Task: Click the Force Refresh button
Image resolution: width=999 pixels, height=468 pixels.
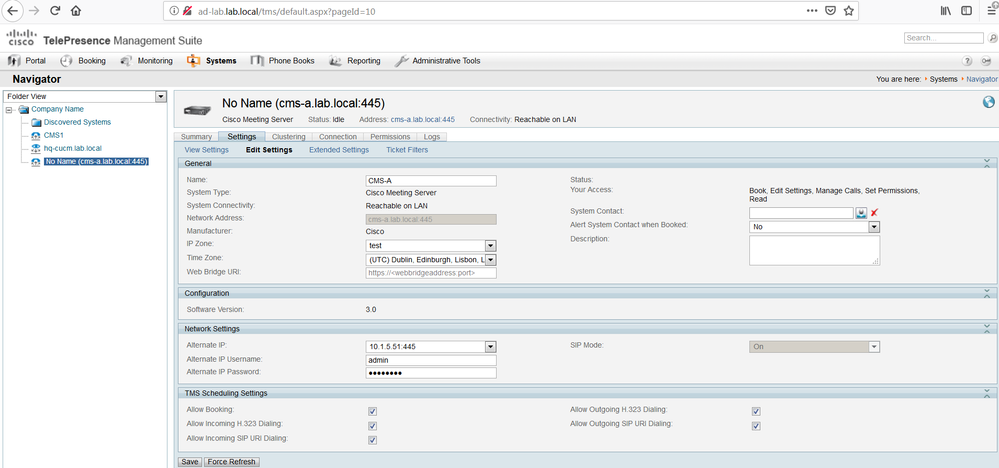Action: (x=232, y=462)
